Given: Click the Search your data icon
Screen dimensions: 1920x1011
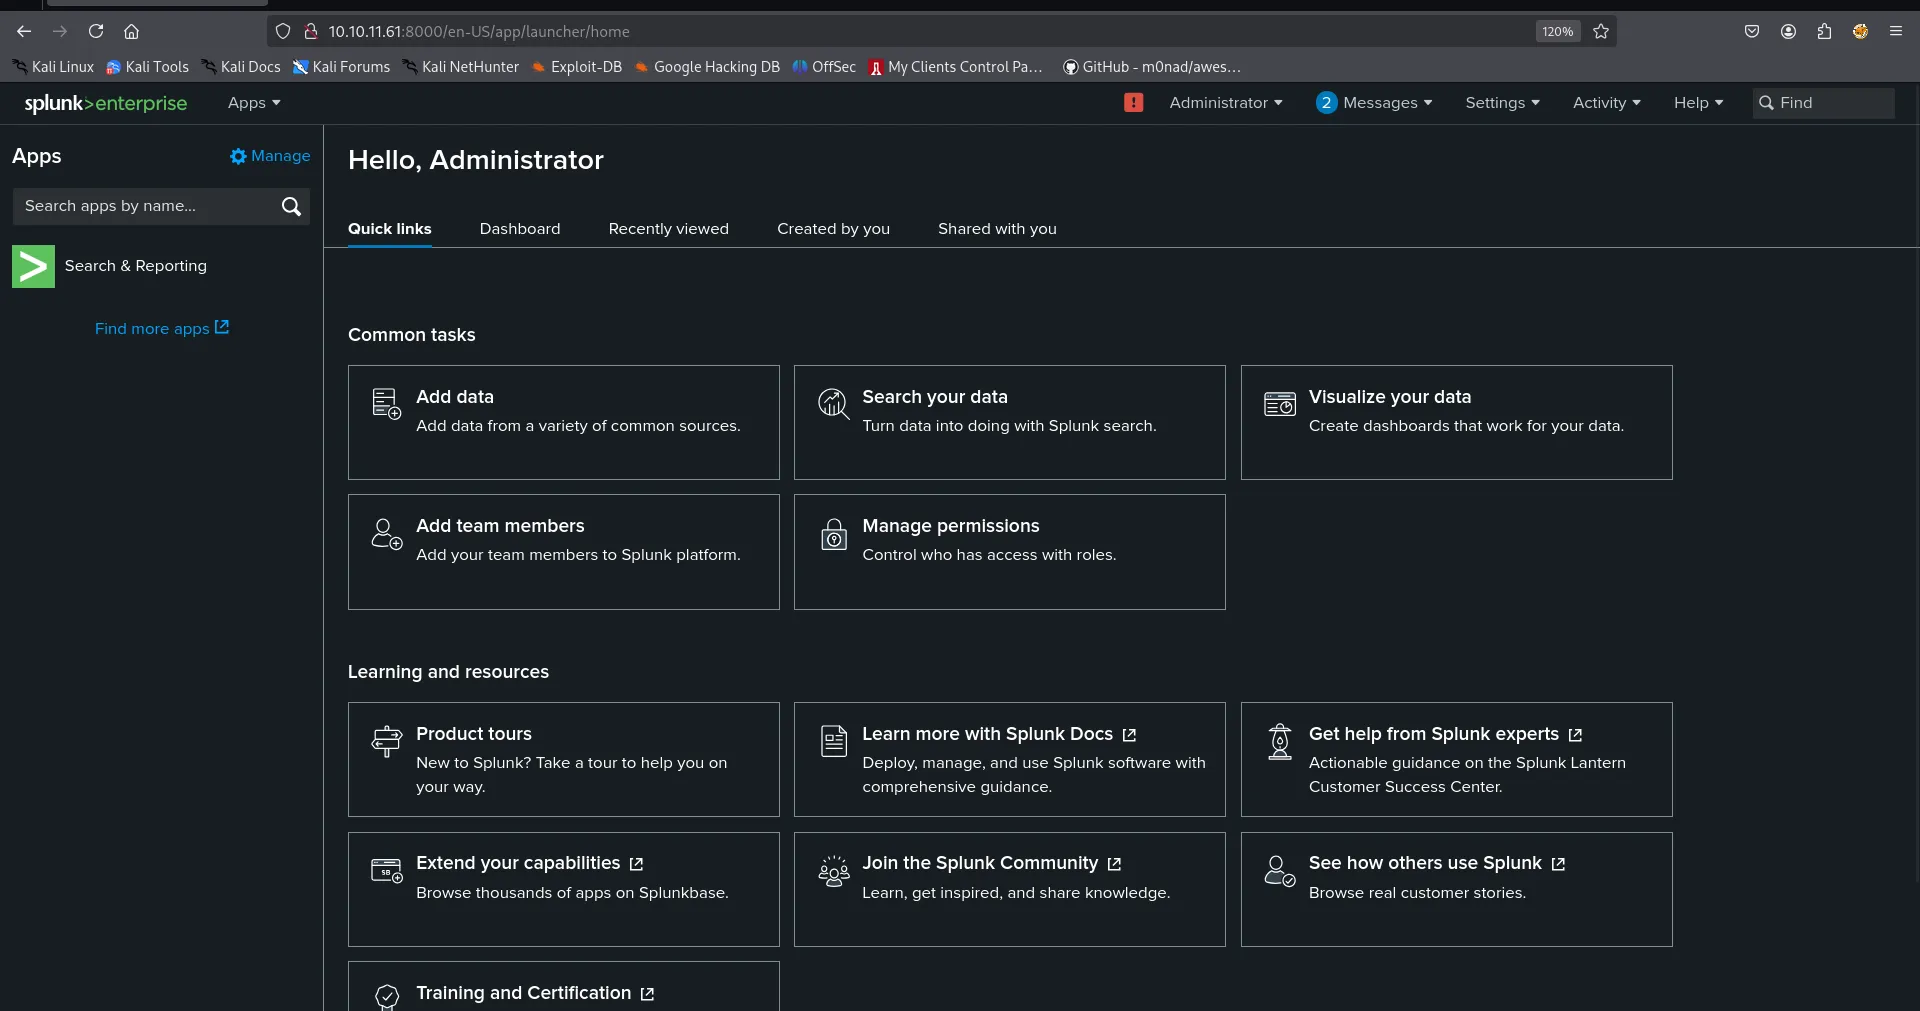Looking at the screenshot, I should (833, 404).
